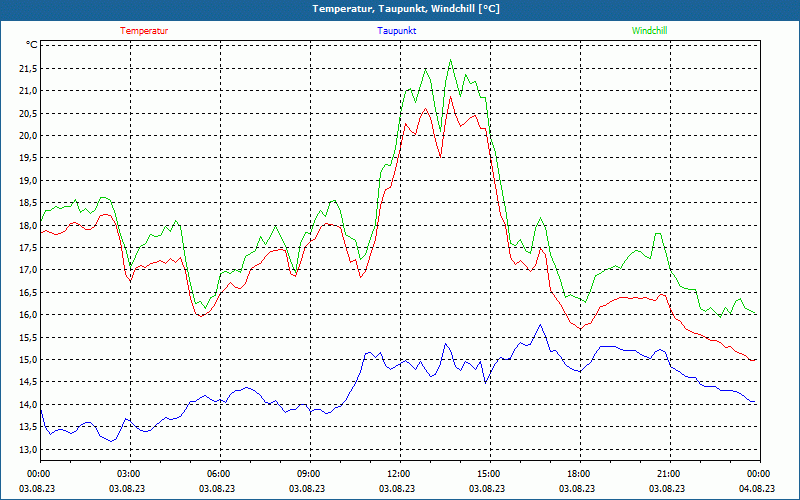This screenshot has width=800, height=500.
Task: Click the 19,0 y-axis value
Action: tap(28, 181)
